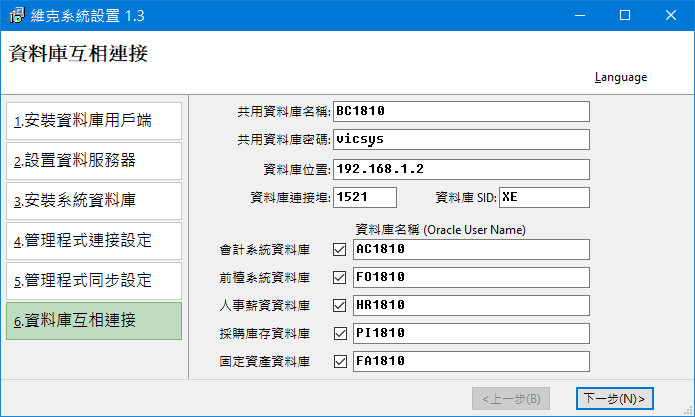Click the 共用資料庫名稱 field with BC1810
Viewport: 695px width, 417px height.
[x=461, y=111]
